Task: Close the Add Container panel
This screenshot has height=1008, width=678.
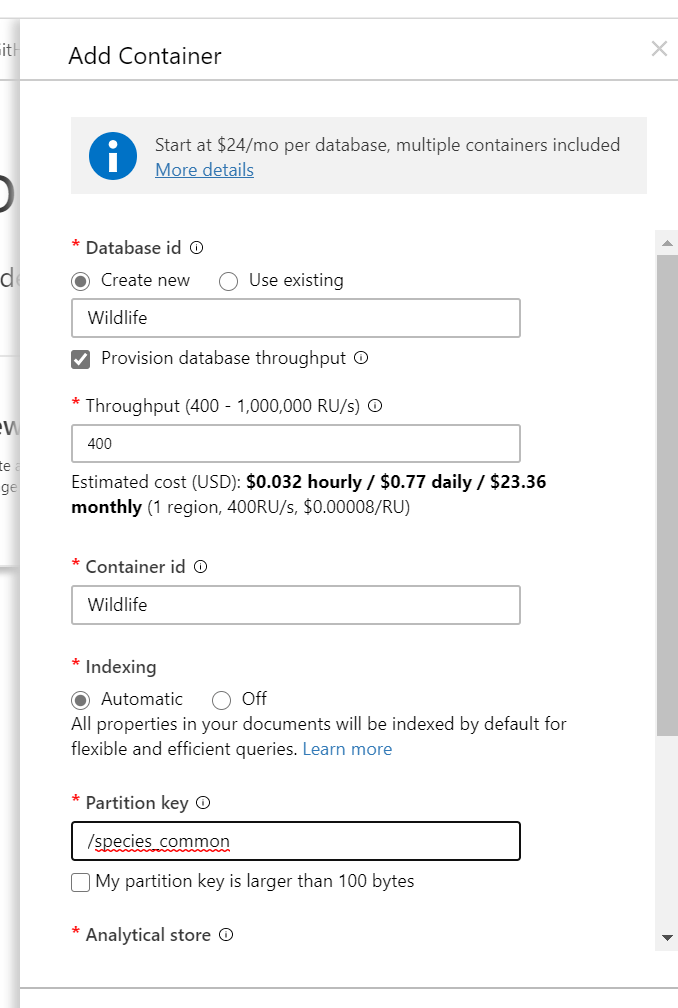Action: pos(659,49)
